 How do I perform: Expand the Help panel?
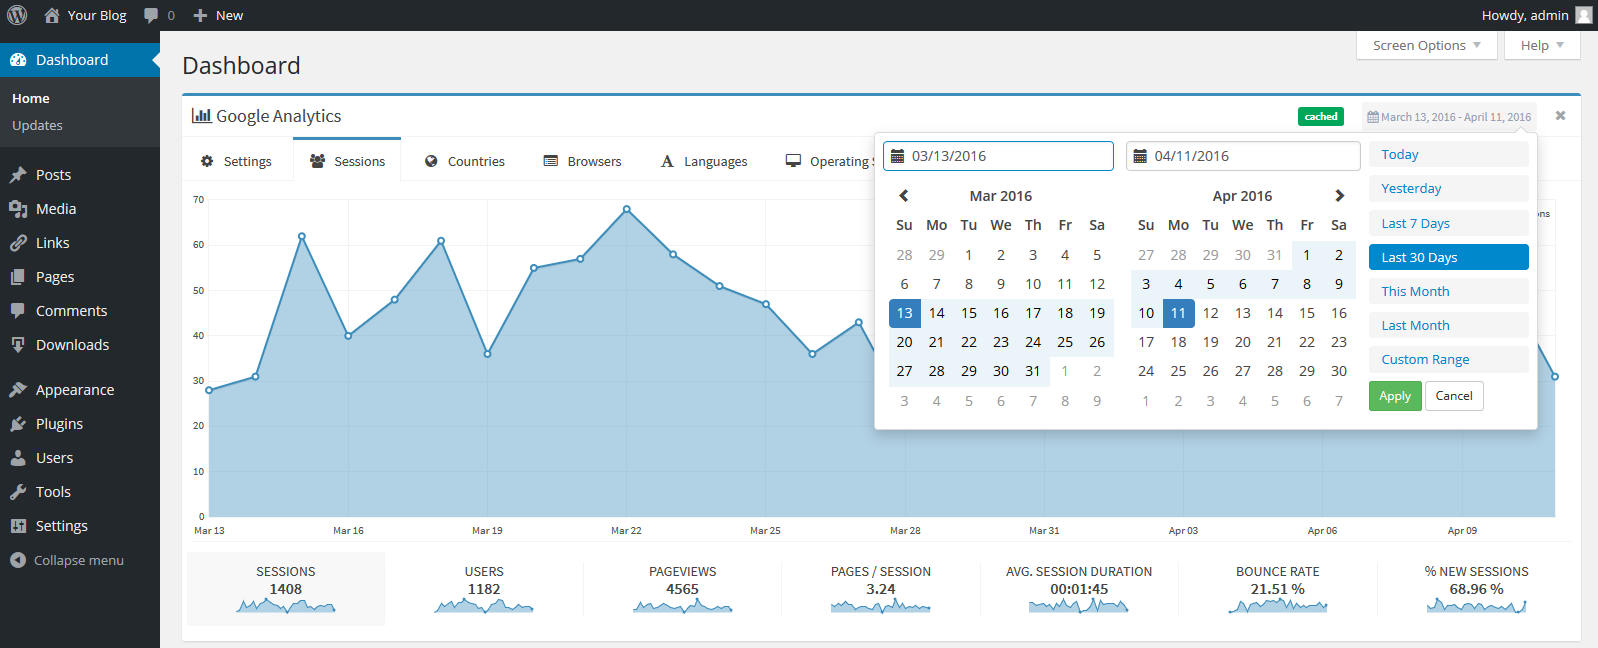[x=1542, y=45]
